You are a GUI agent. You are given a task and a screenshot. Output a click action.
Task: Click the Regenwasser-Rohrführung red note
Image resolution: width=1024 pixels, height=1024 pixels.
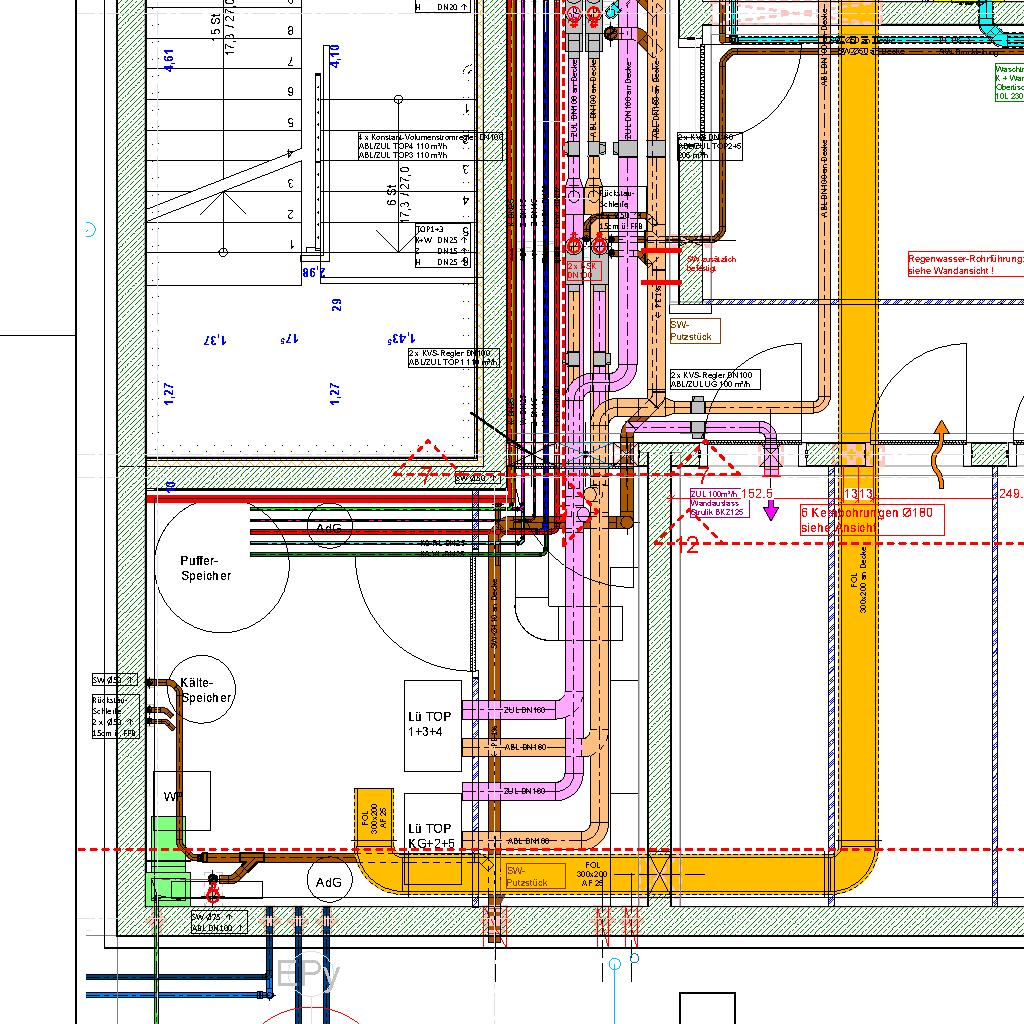click(x=964, y=264)
